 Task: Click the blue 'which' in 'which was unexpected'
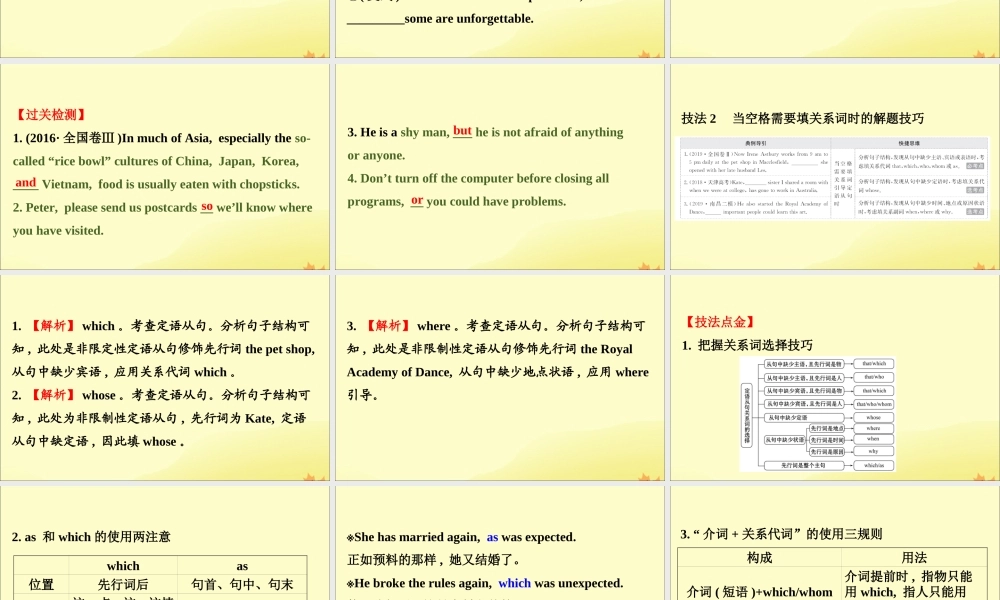[515, 583]
